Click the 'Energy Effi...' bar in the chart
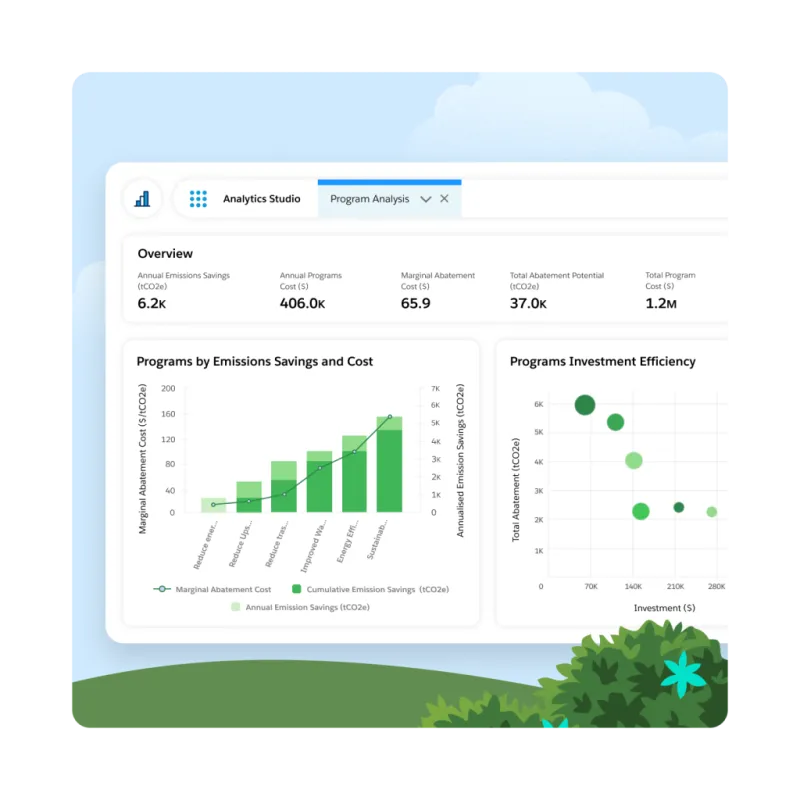 click(354, 474)
